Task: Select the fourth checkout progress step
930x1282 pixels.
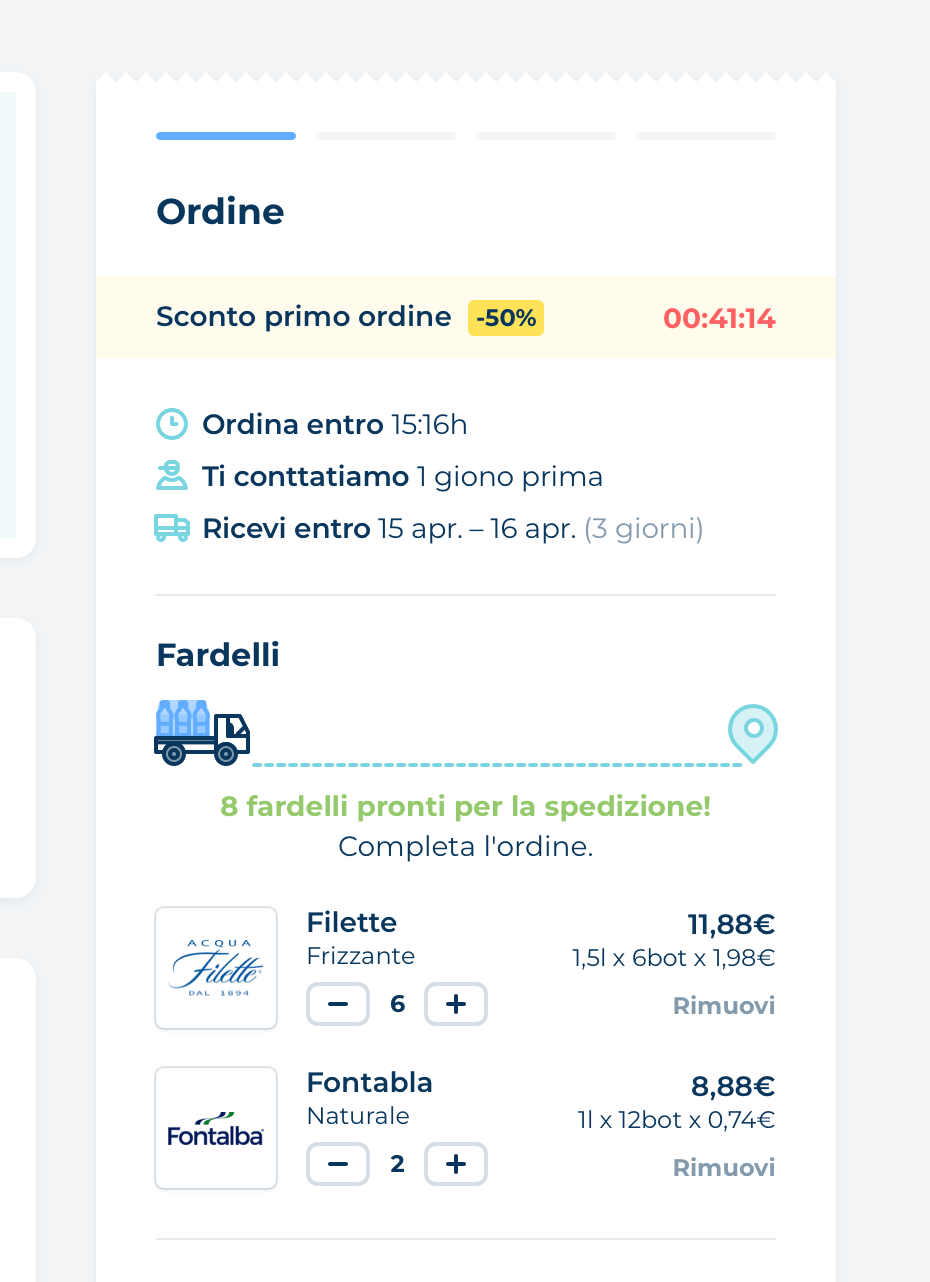Action: click(x=706, y=136)
